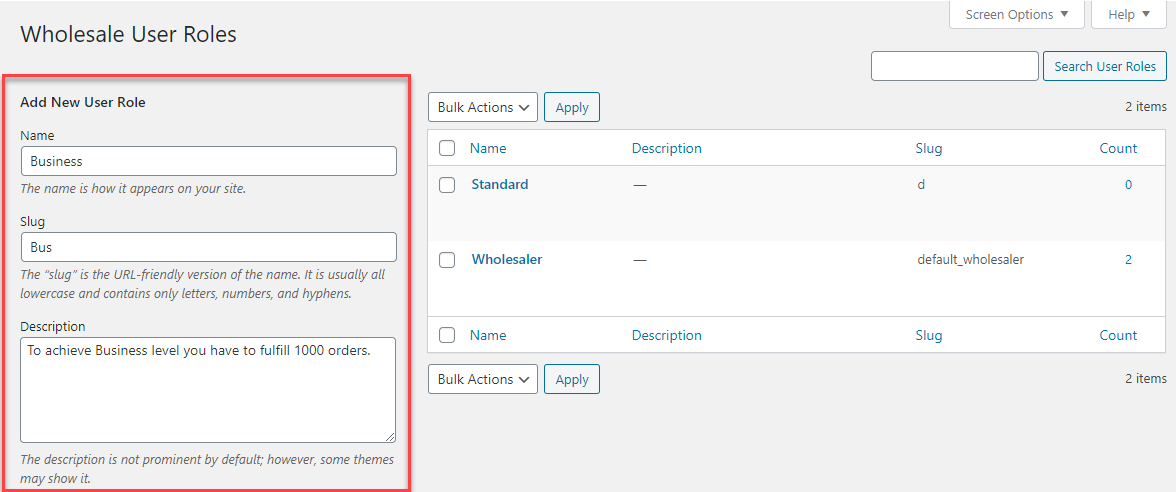The image size is (1176, 492).
Task: Open the bottom Bulk Actions dropdown
Action: point(483,379)
